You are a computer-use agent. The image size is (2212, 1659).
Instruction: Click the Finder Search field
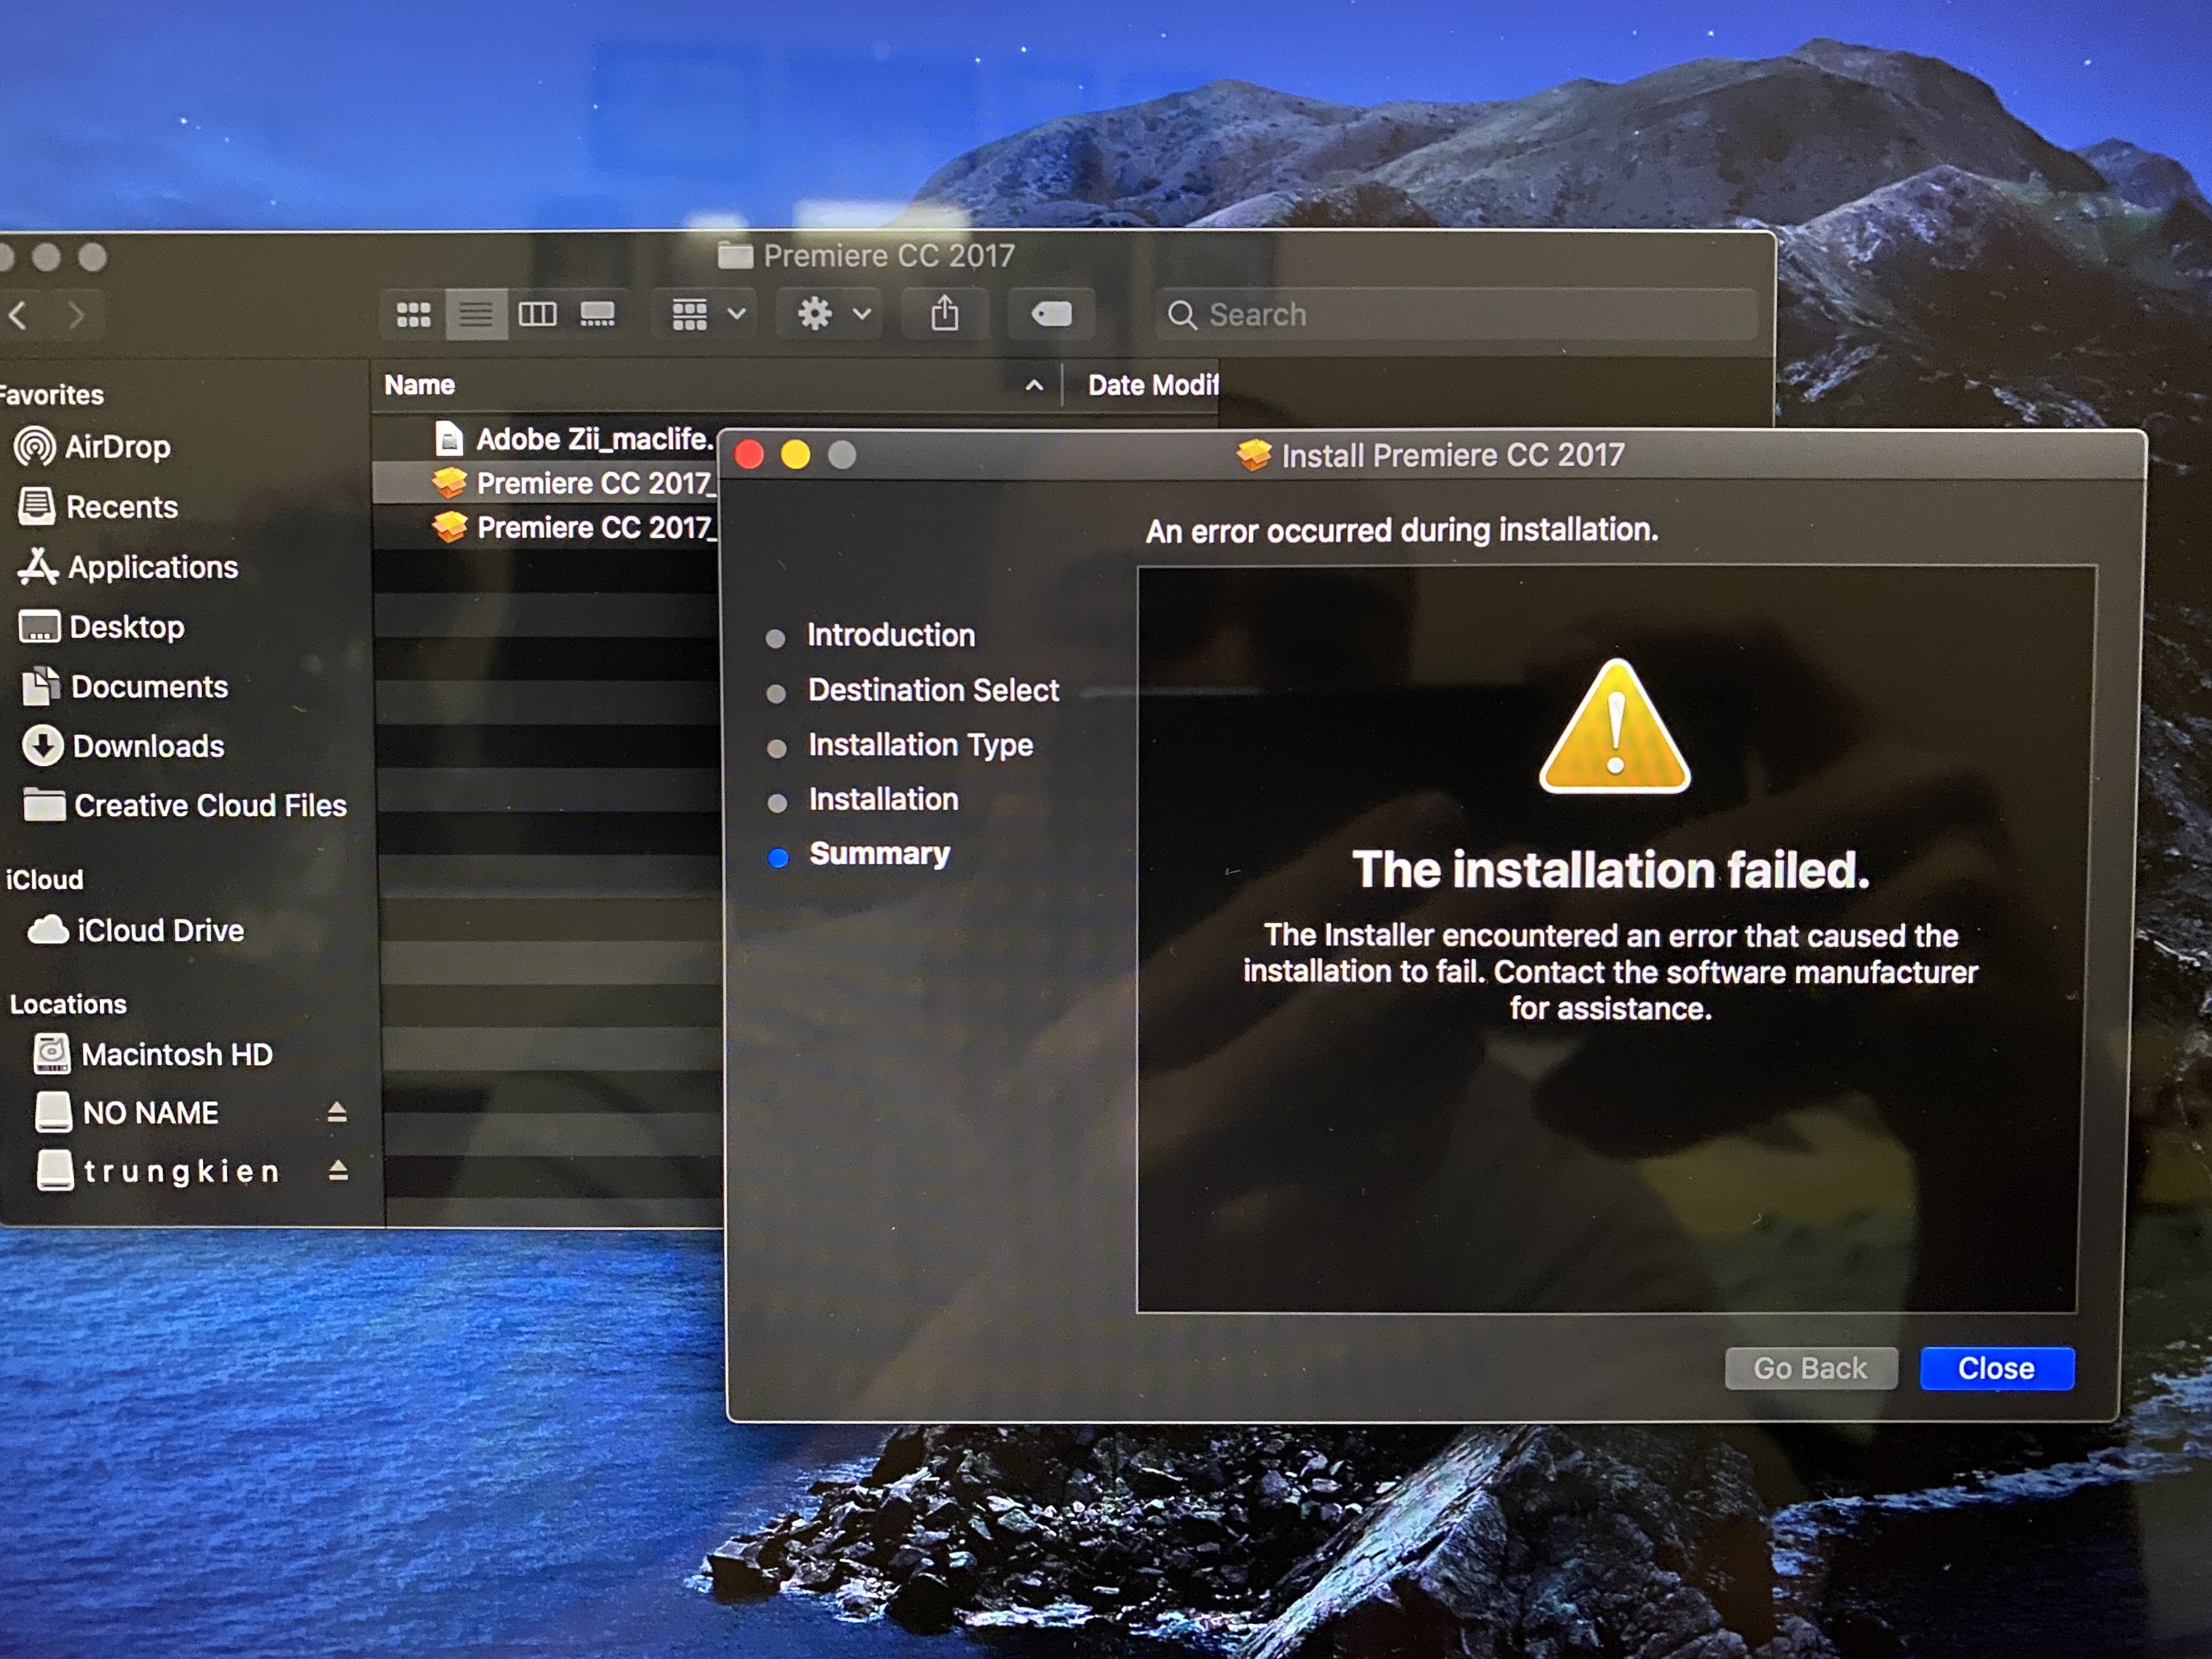point(1456,315)
